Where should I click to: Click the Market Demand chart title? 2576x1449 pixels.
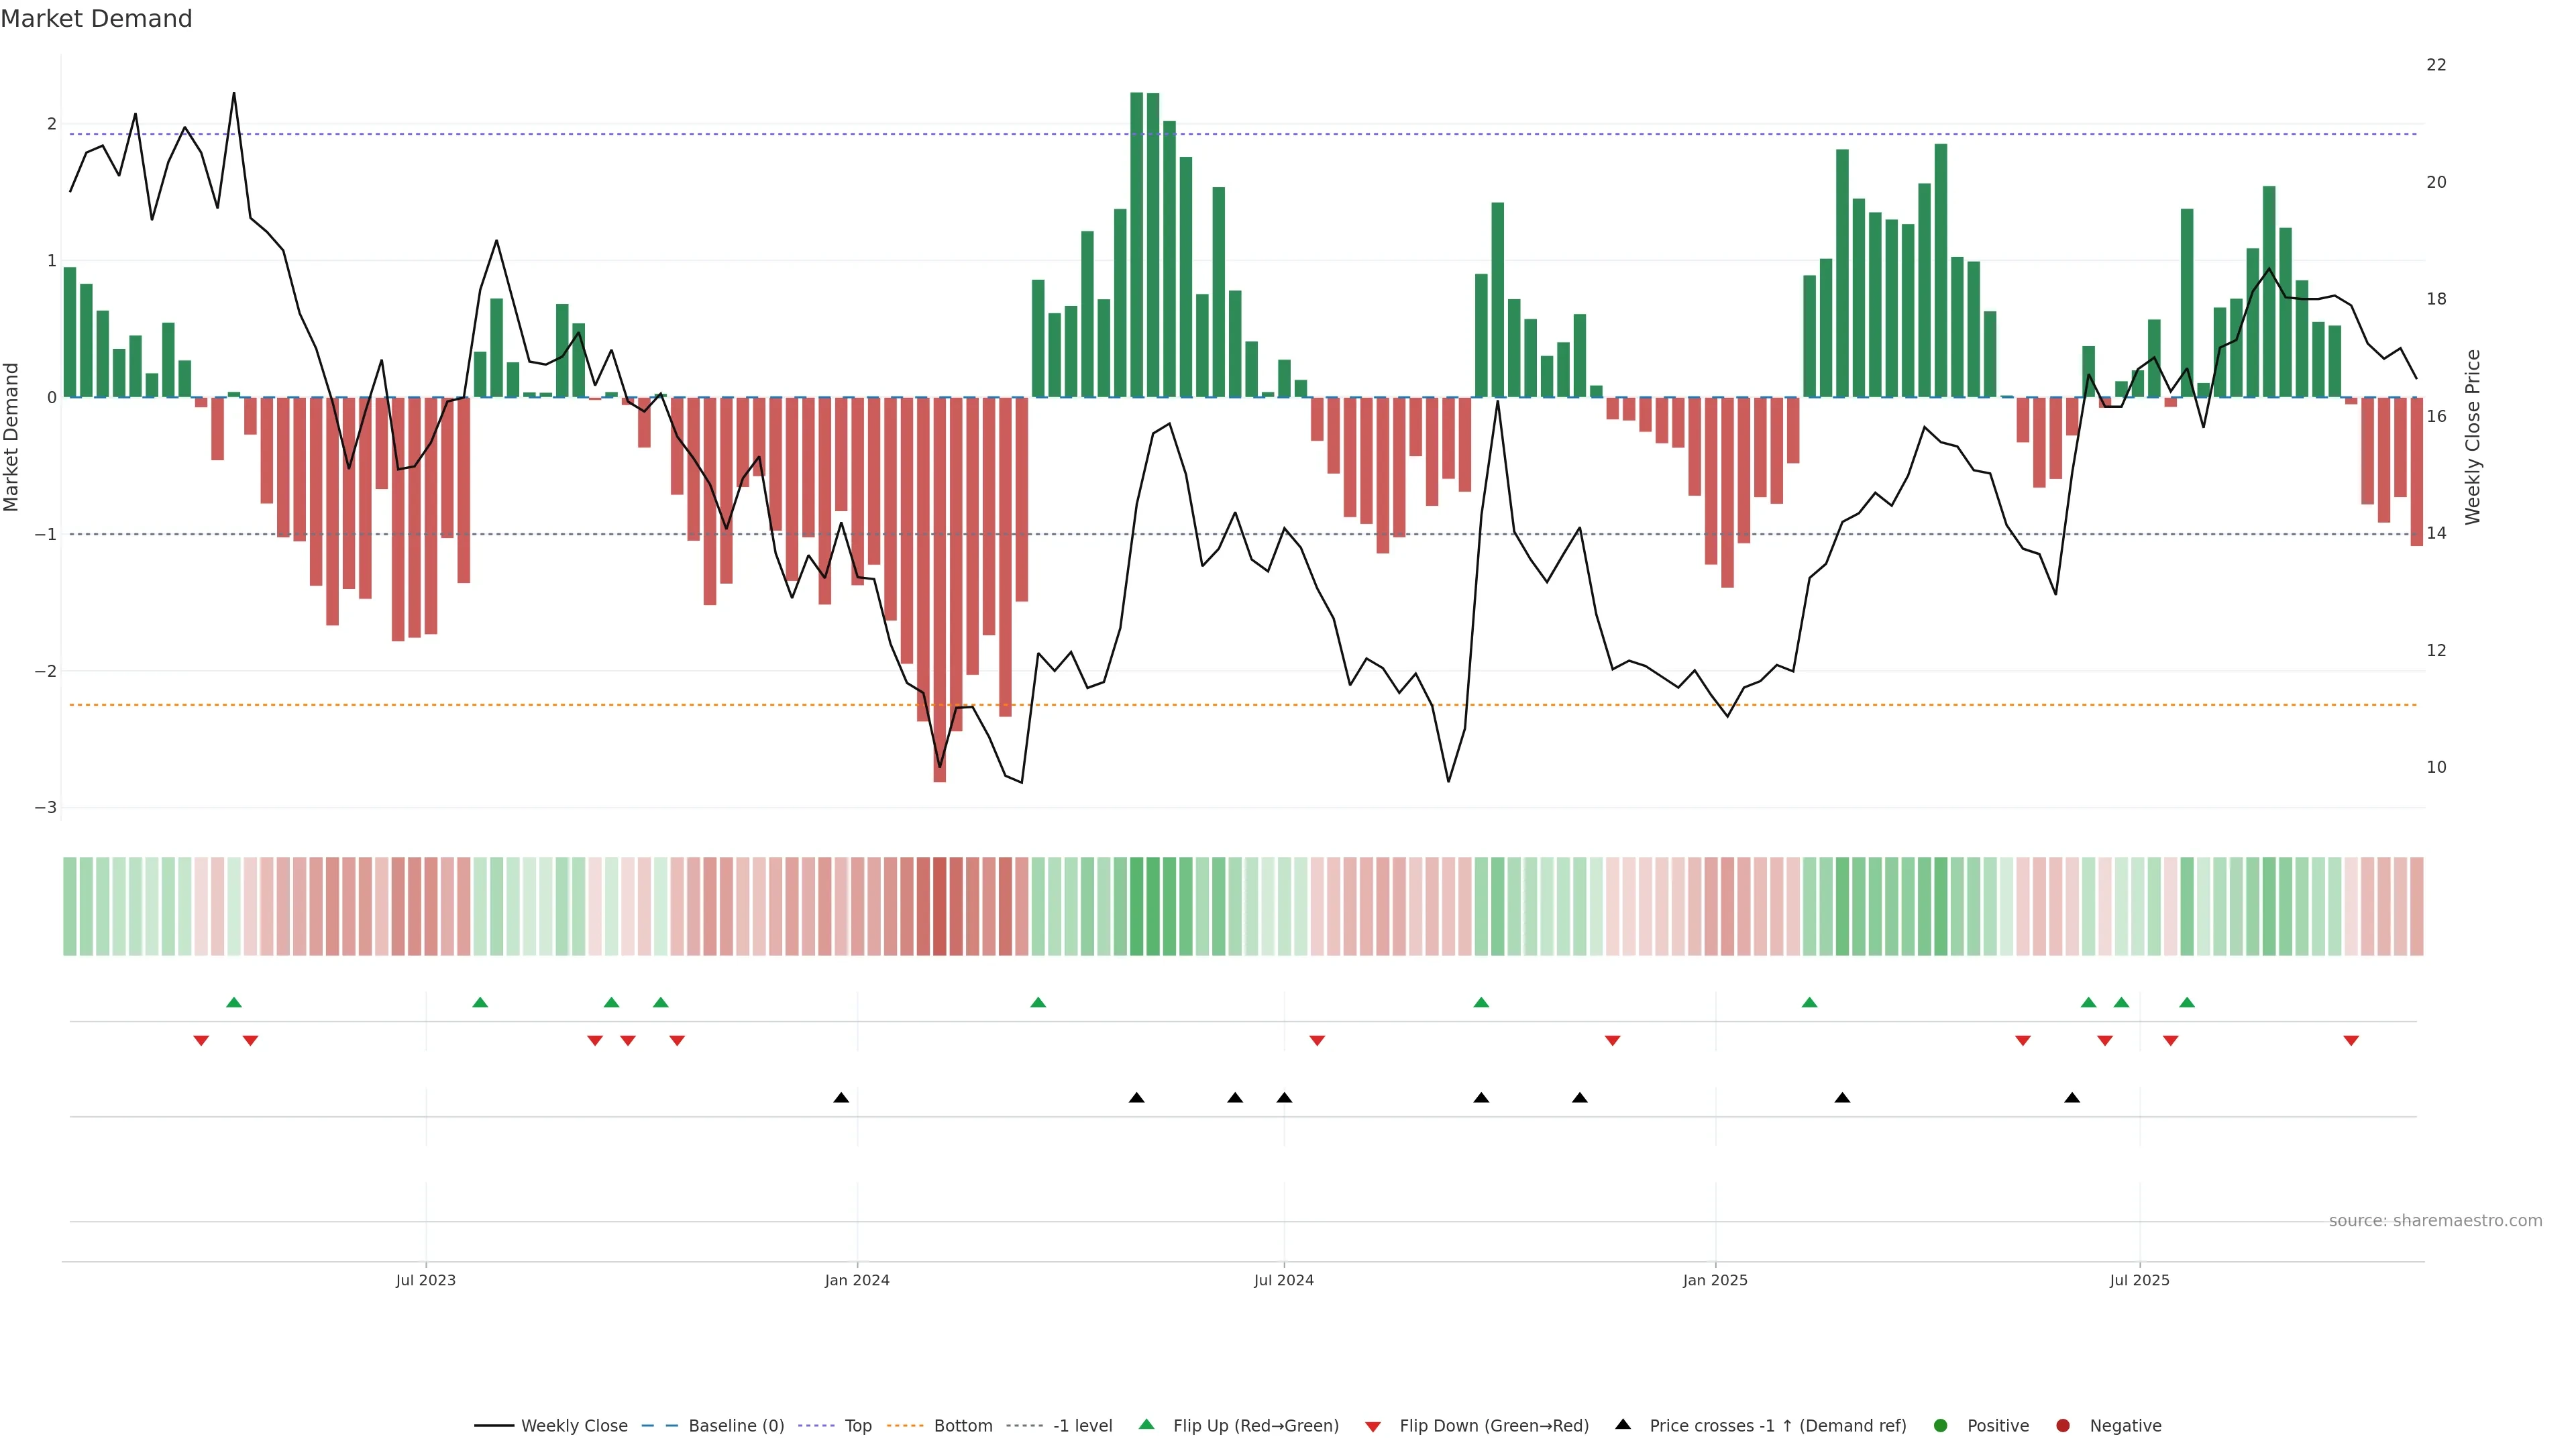point(96,19)
